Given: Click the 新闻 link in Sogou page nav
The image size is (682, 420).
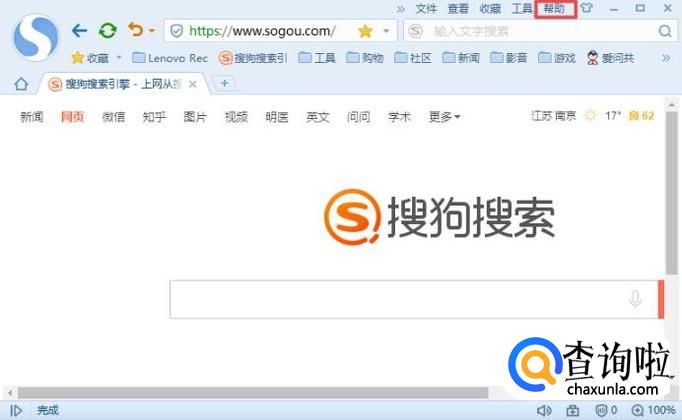Looking at the screenshot, I should coord(31,117).
